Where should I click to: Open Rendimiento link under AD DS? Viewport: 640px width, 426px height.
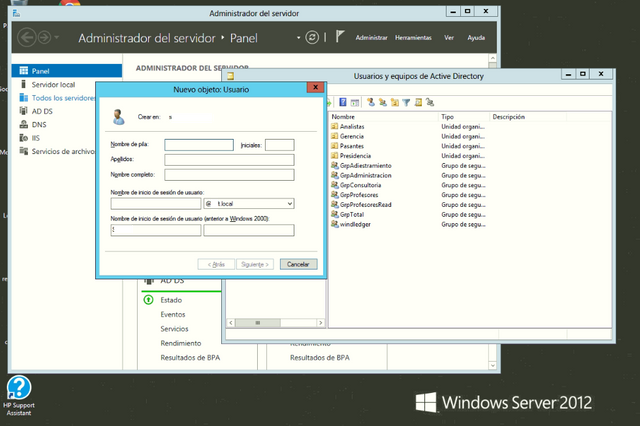point(181,343)
